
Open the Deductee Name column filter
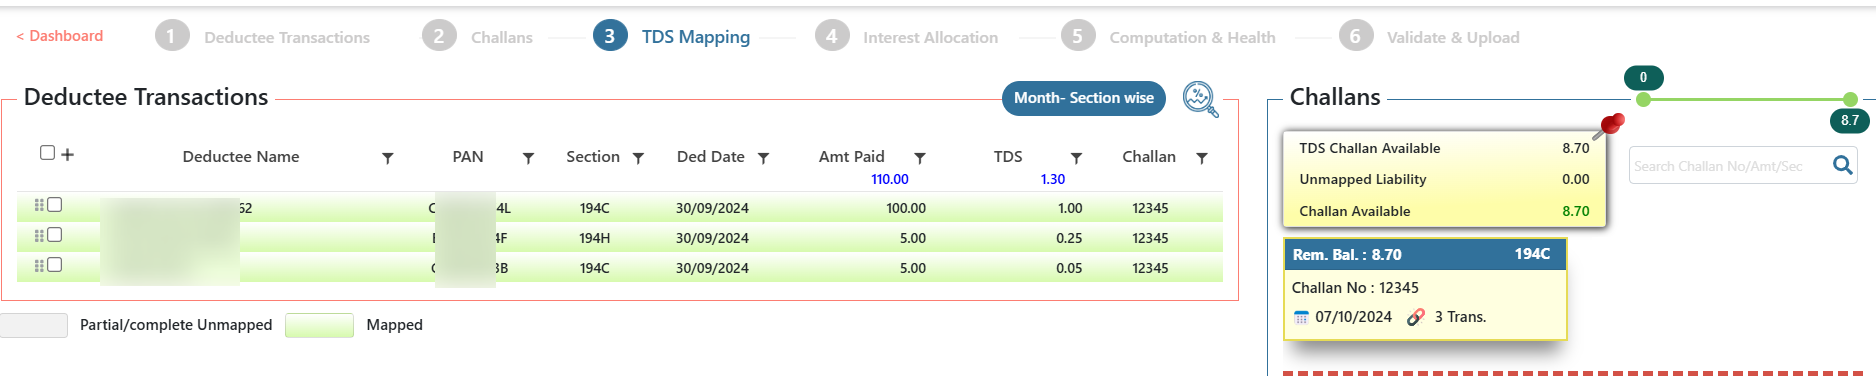[x=388, y=158]
